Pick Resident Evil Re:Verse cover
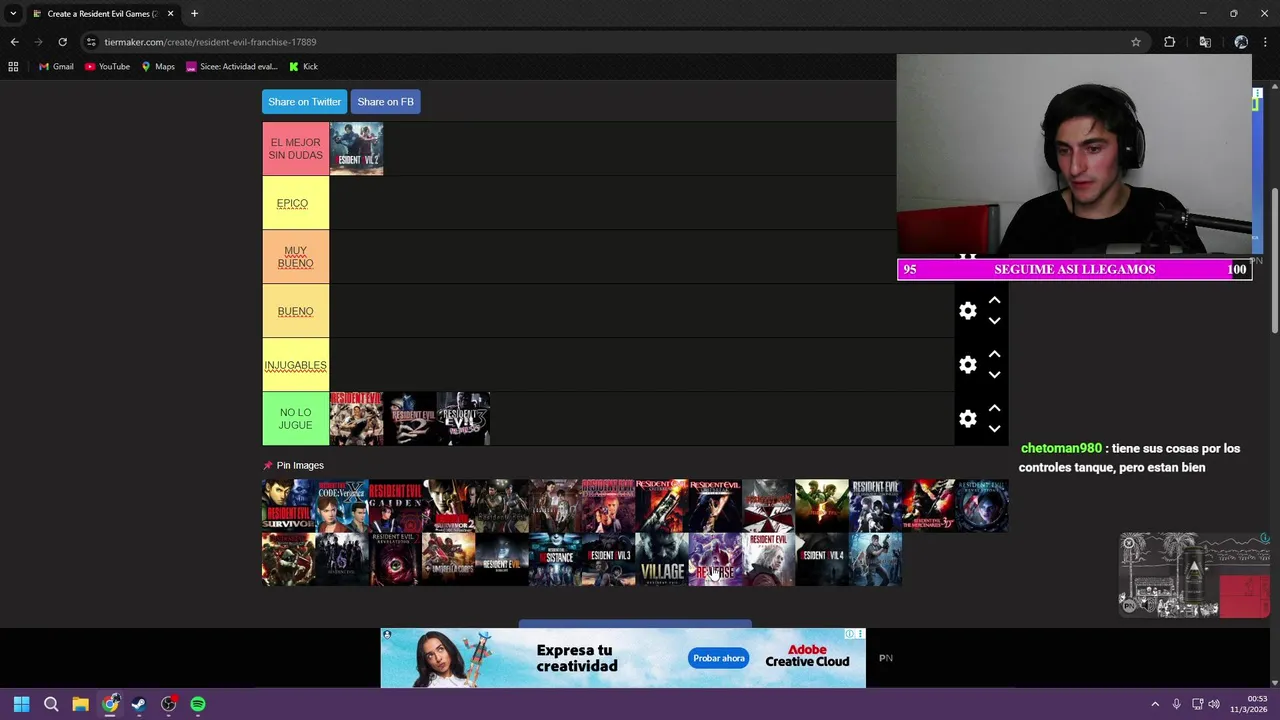Image resolution: width=1280 pixels, height=720 pixels. click(715, 559)
